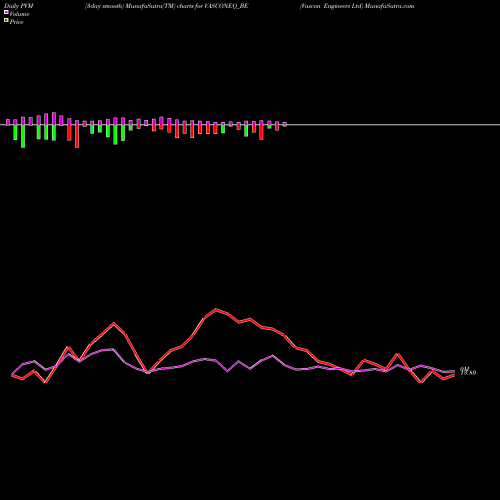
Task: Click the VASCONEQ_BE chart heading text
Action: point(167,6)
